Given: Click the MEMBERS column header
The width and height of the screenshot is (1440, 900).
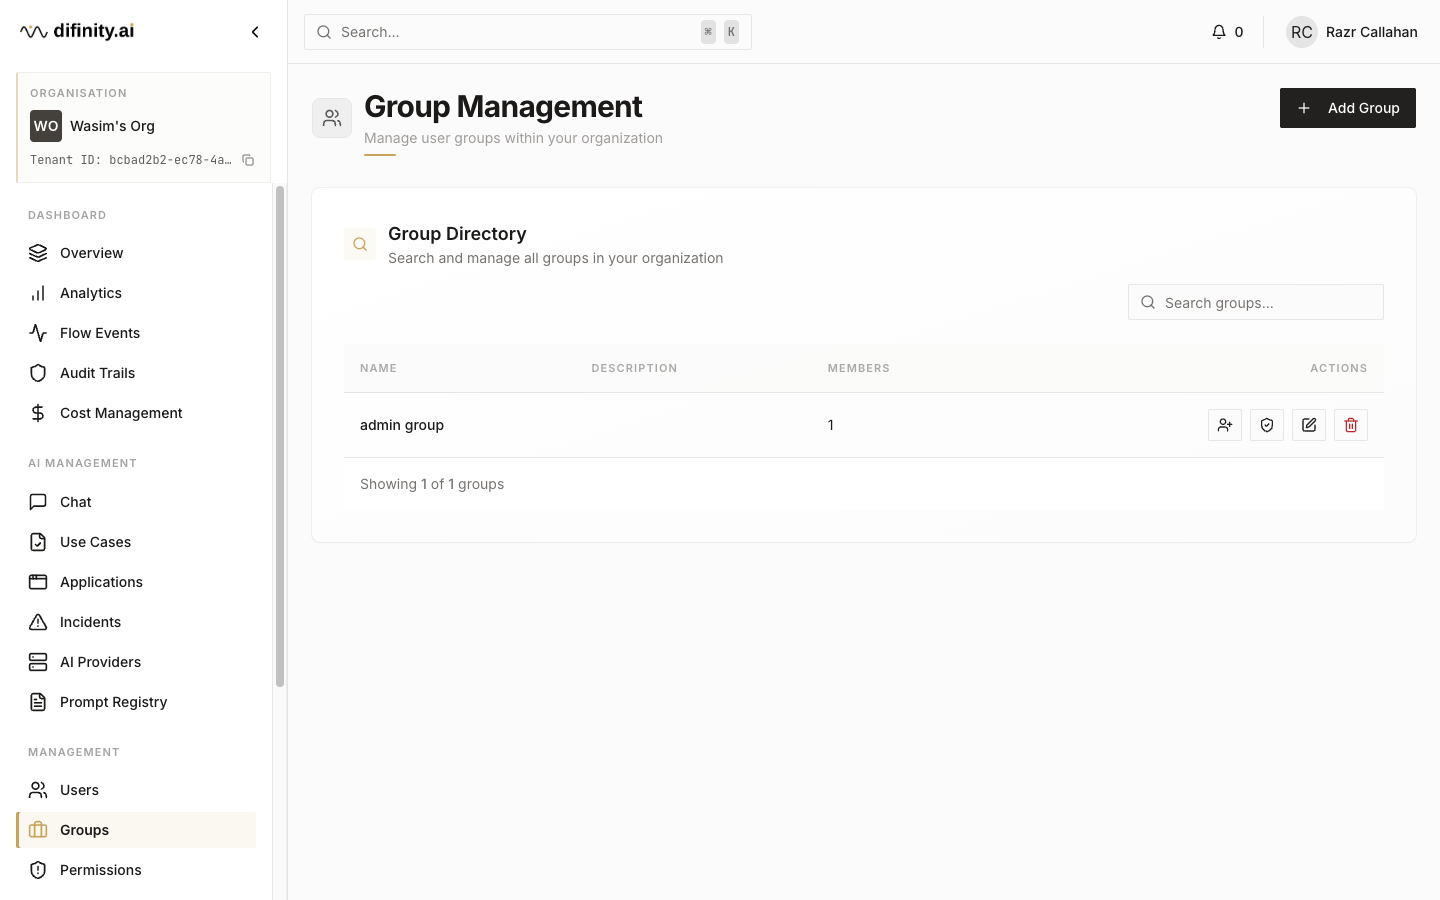Looking at the screenshot, I should [x=858, y=368].
